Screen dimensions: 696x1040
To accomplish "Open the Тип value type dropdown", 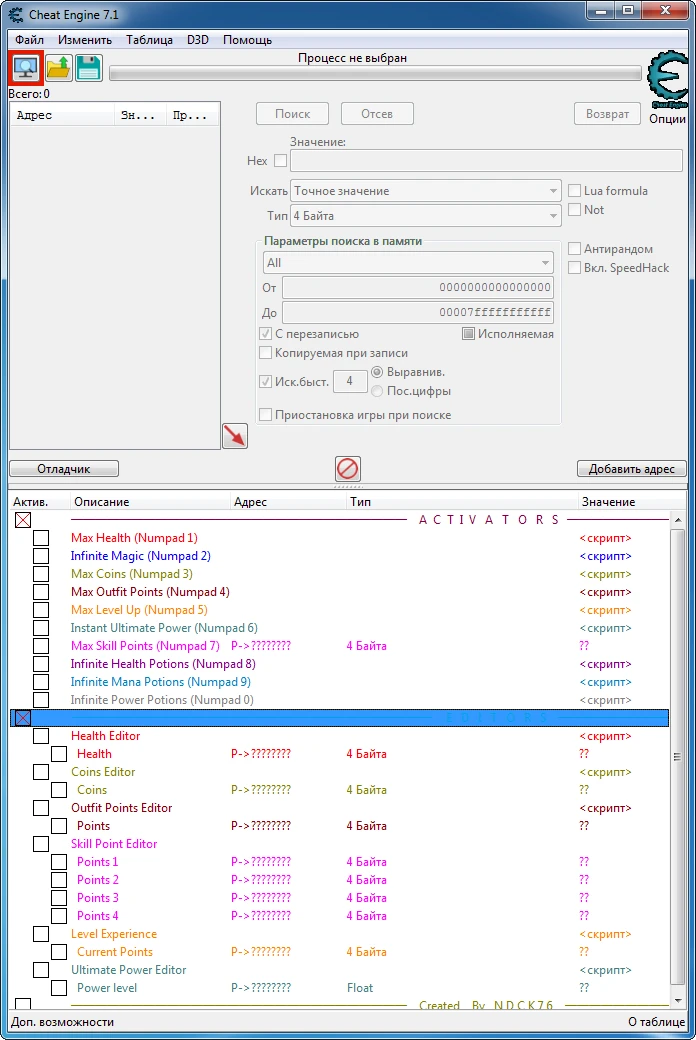I will click(x=426, y=216).
